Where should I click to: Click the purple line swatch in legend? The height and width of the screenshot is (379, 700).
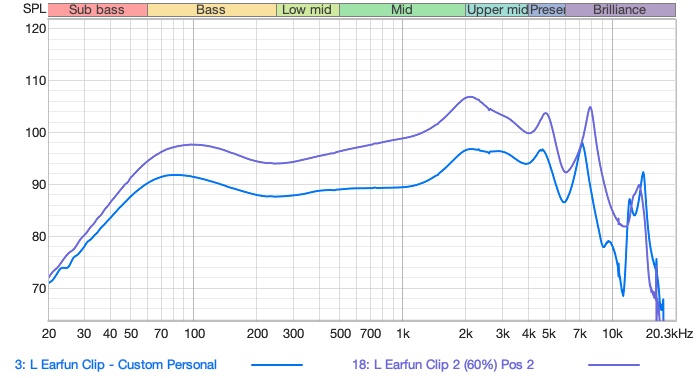point(614,365)
